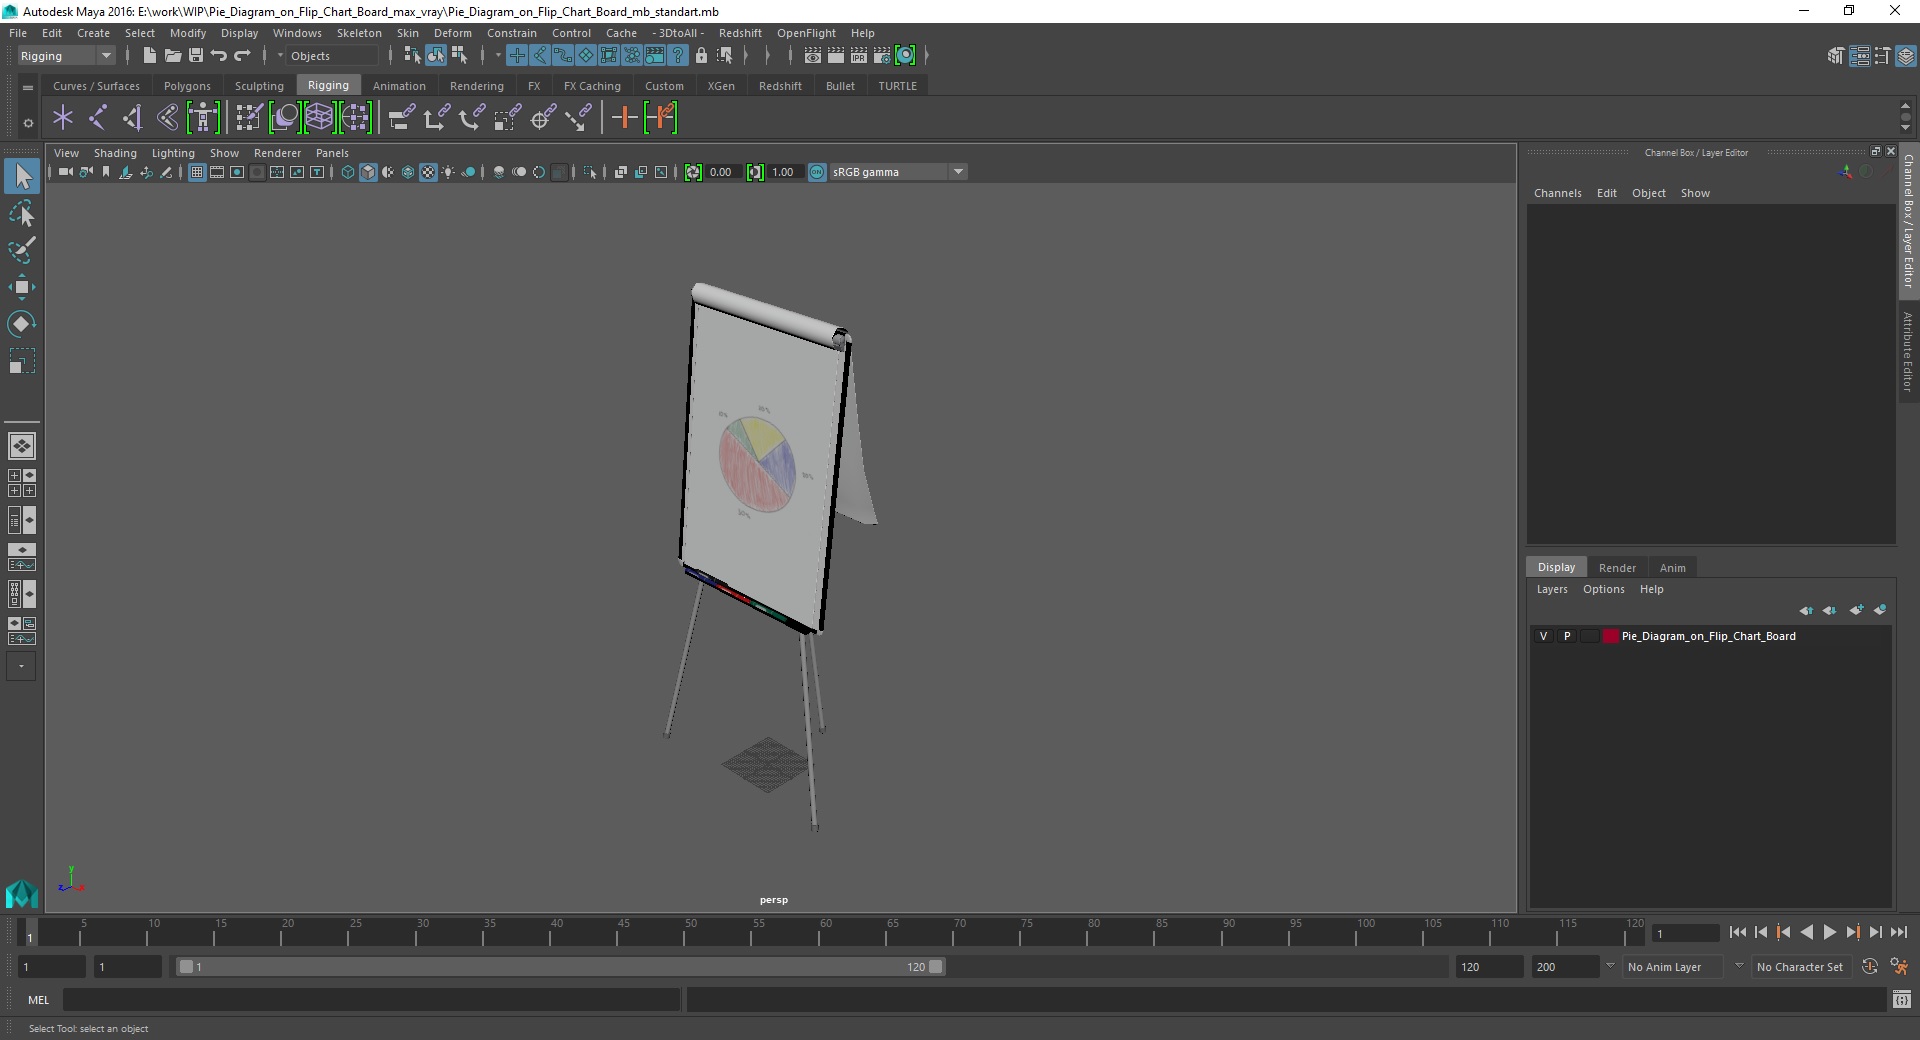Viewport: 1920px width, 1040px height.
Task: Pick the Paint Selection tool
Action: [x=22, y=250]
